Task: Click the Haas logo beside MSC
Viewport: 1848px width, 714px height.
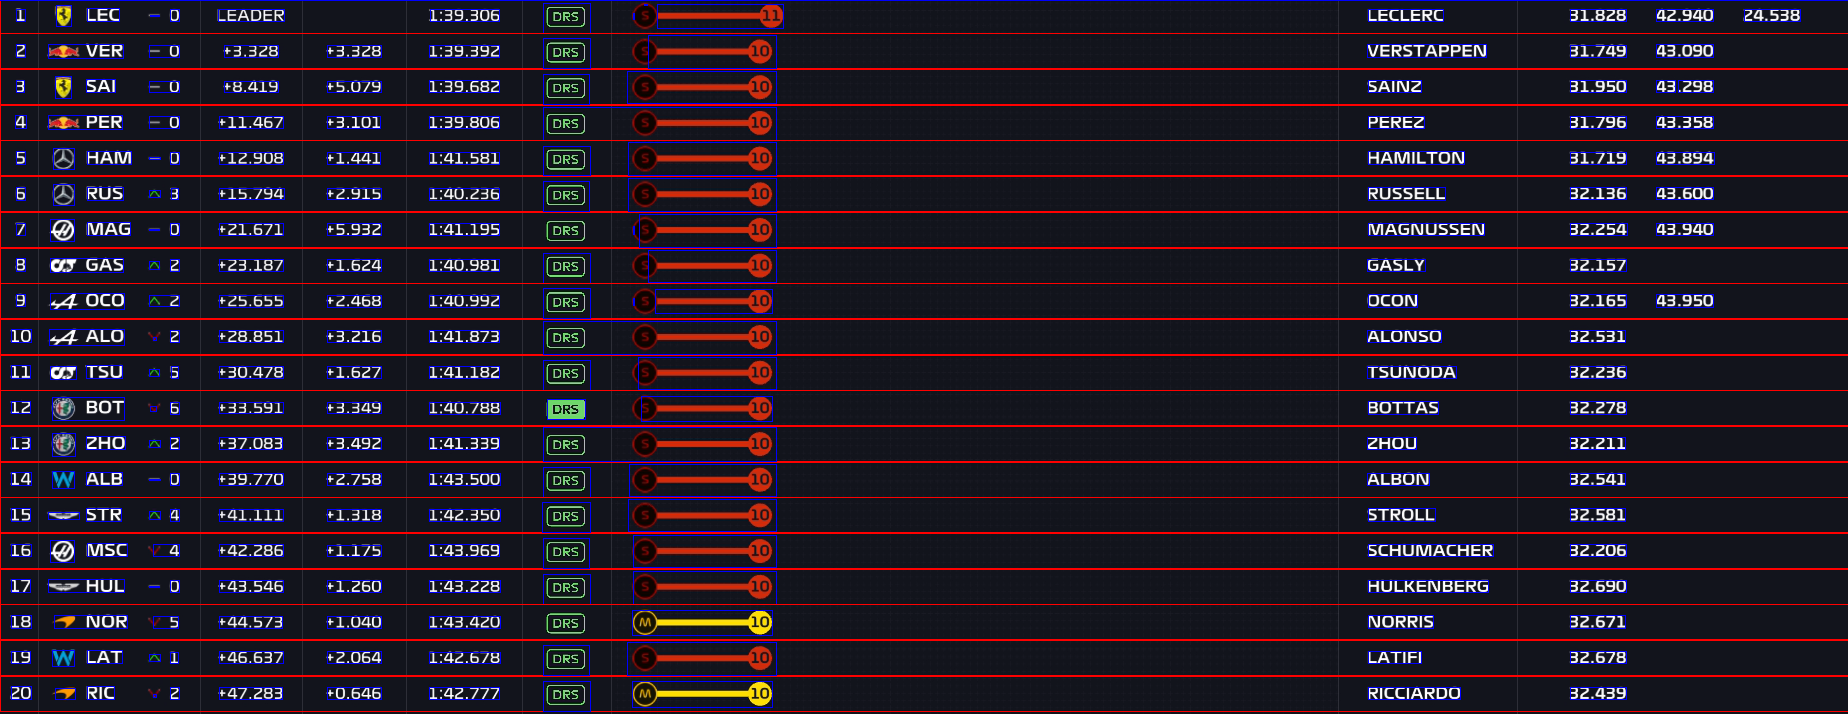Action: click(63, 551)
